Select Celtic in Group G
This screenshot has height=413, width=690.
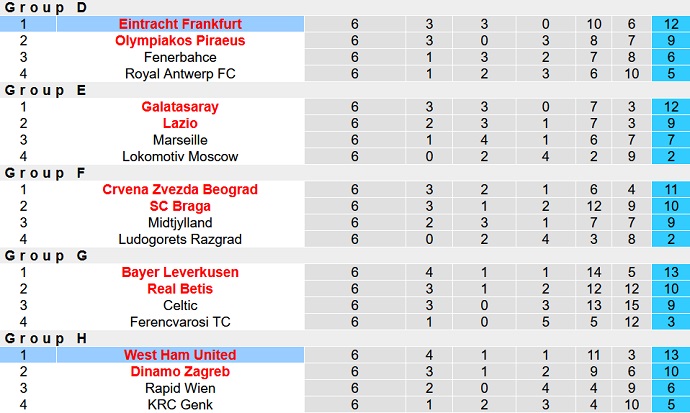[180, 305]
